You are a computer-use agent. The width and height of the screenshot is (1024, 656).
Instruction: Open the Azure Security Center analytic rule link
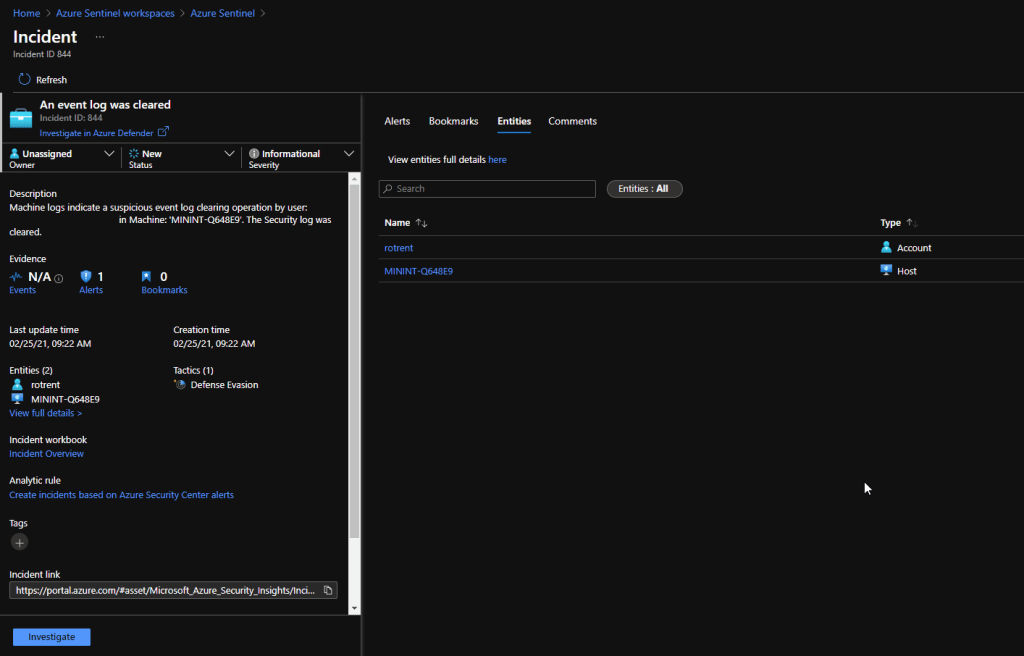pos(121,495)
